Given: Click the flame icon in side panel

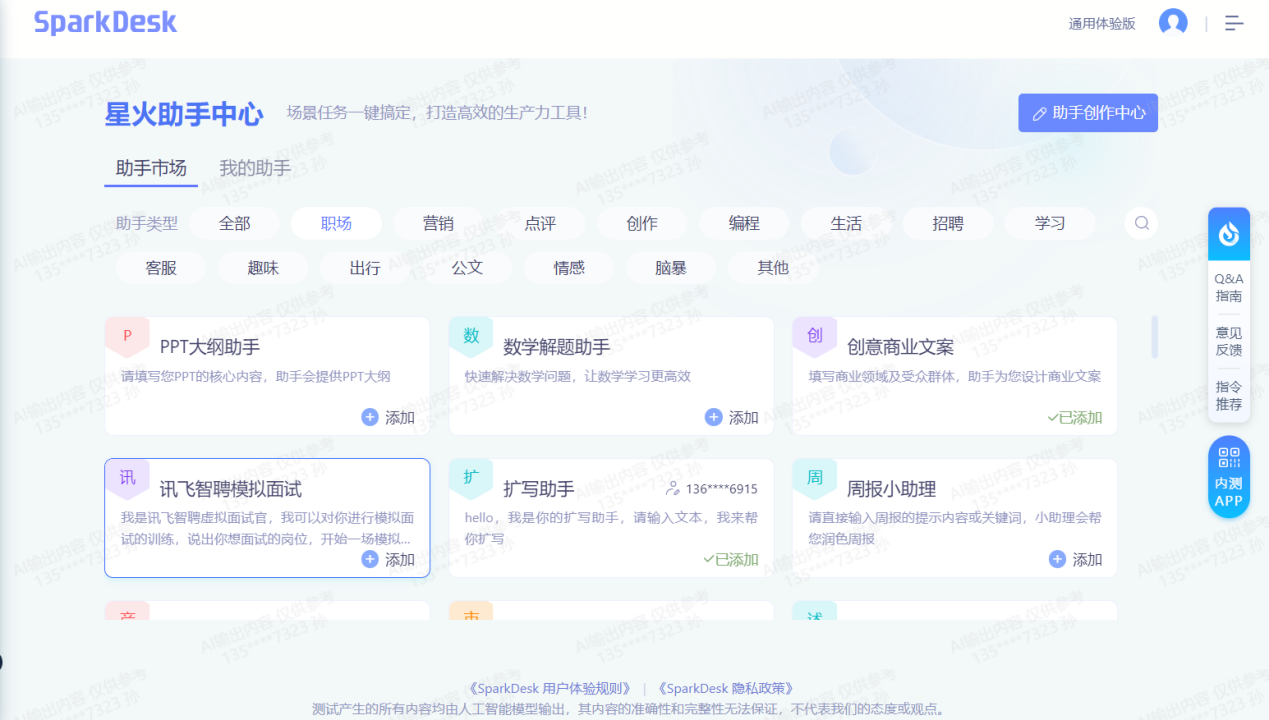Looking at the screenshot, I should pos(1228,235).
